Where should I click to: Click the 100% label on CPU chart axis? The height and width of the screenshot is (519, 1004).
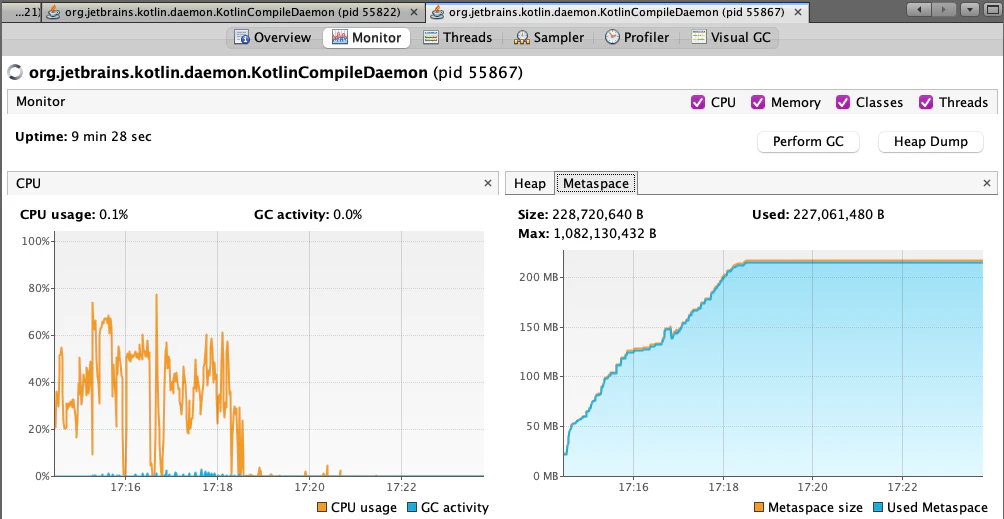click(36, 241)
